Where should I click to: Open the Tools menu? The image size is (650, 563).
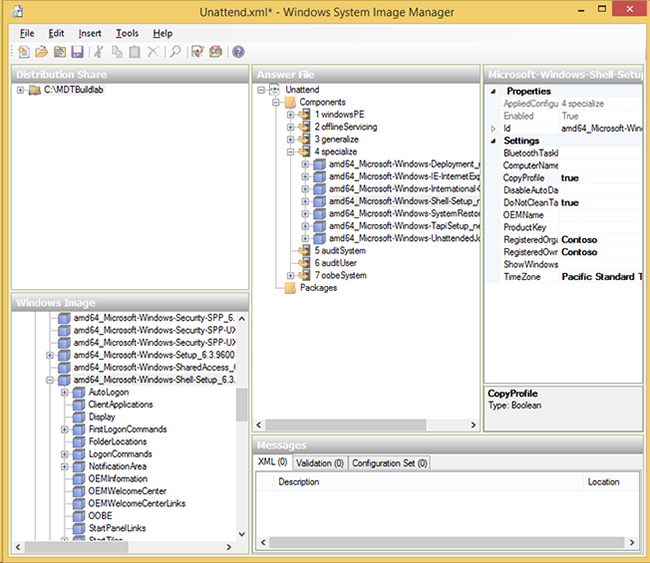[127, 33]
